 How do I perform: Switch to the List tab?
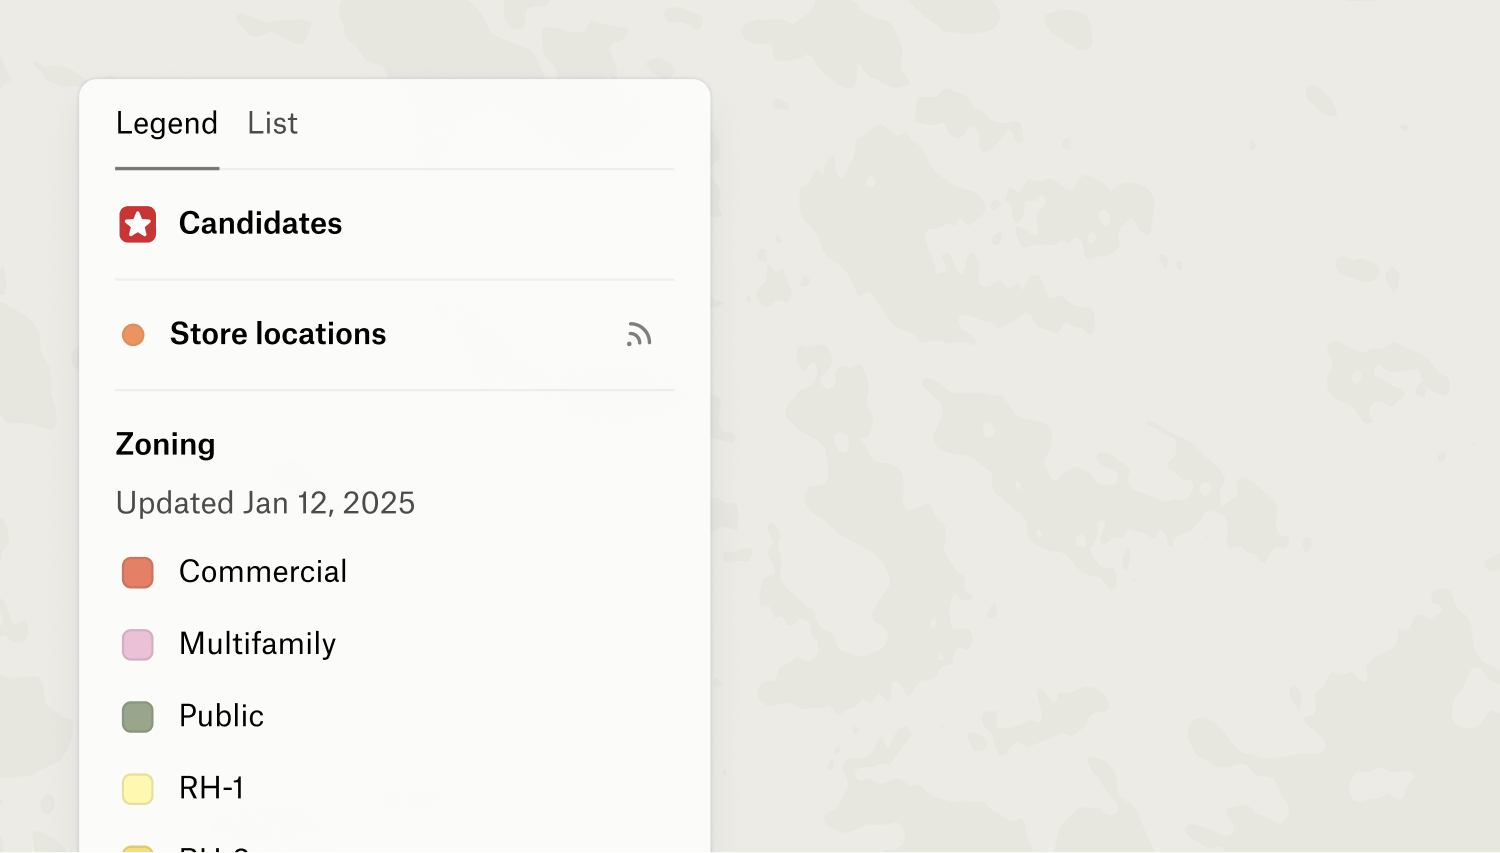pos(272,123)
